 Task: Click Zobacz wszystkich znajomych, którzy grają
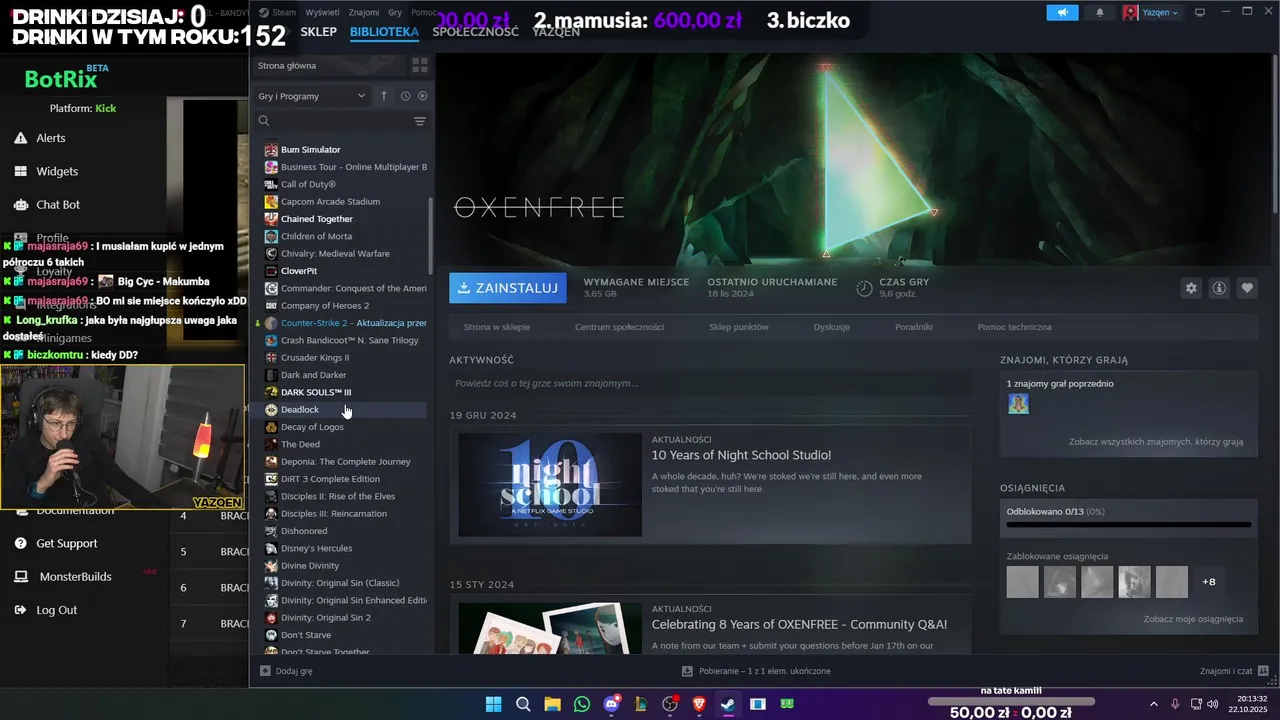click(1156, 441)
